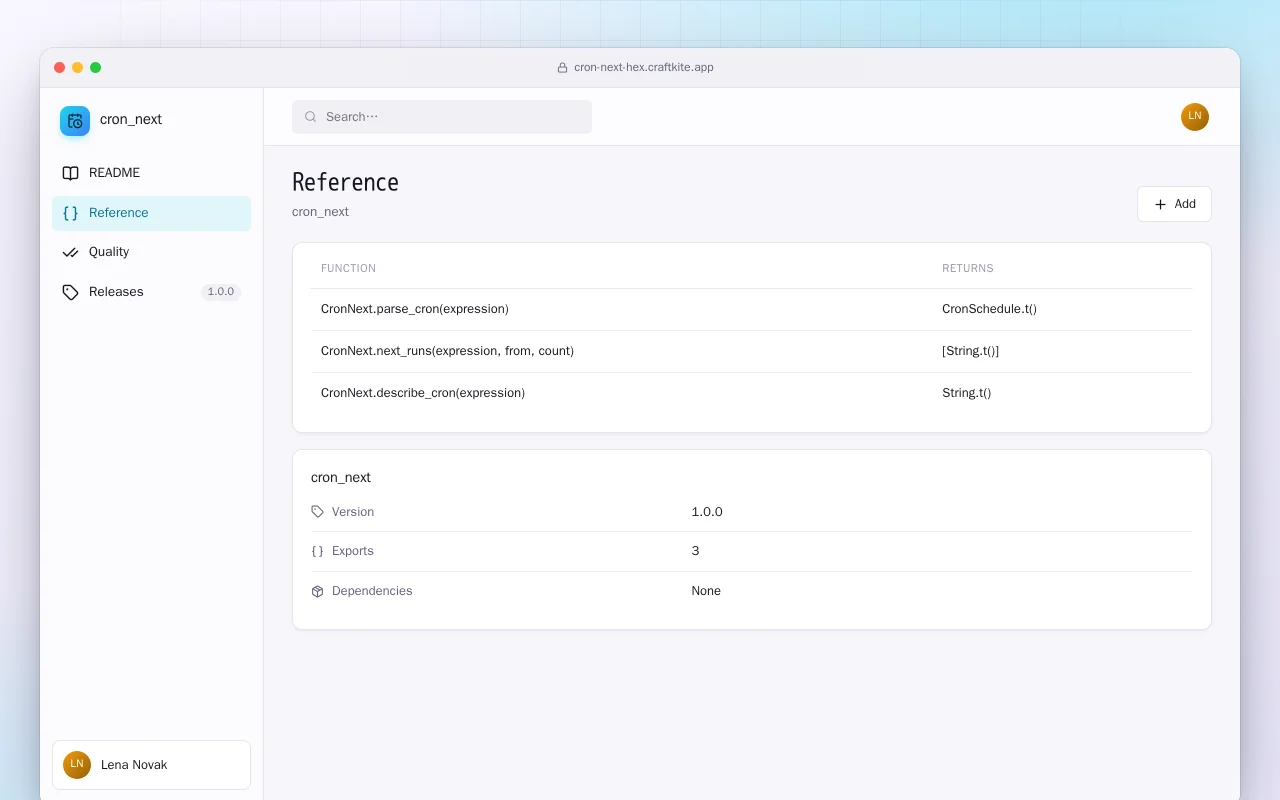Open the Releases section
The image size is (1280, 800).
151,292
